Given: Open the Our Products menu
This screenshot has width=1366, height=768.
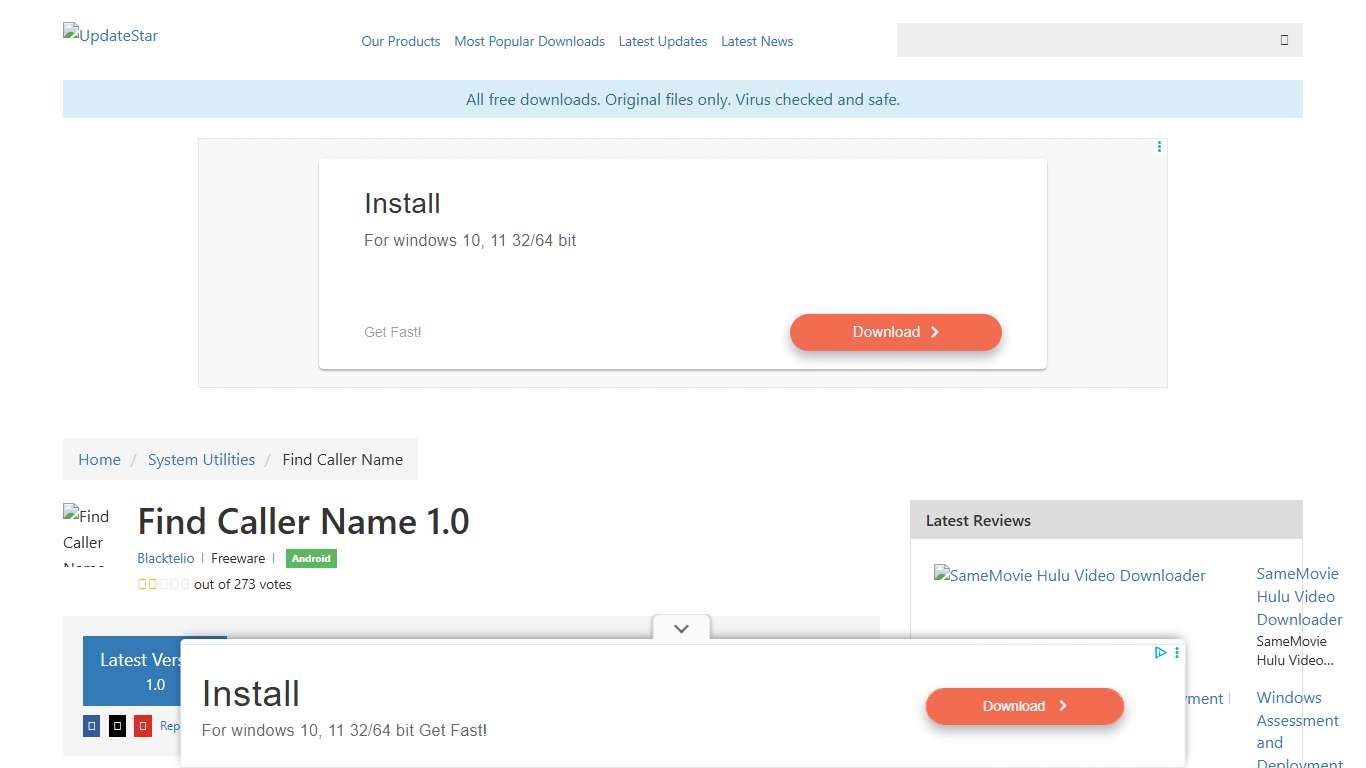Looking at the screenshot, I should [x=400, y=42].
